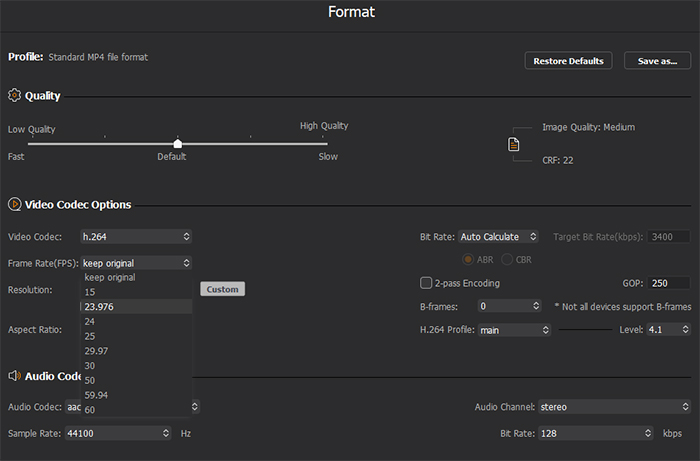Screen dimensions: 700x461
Task: Choose 59.94 fps from the list
Action: coord(136,395)
